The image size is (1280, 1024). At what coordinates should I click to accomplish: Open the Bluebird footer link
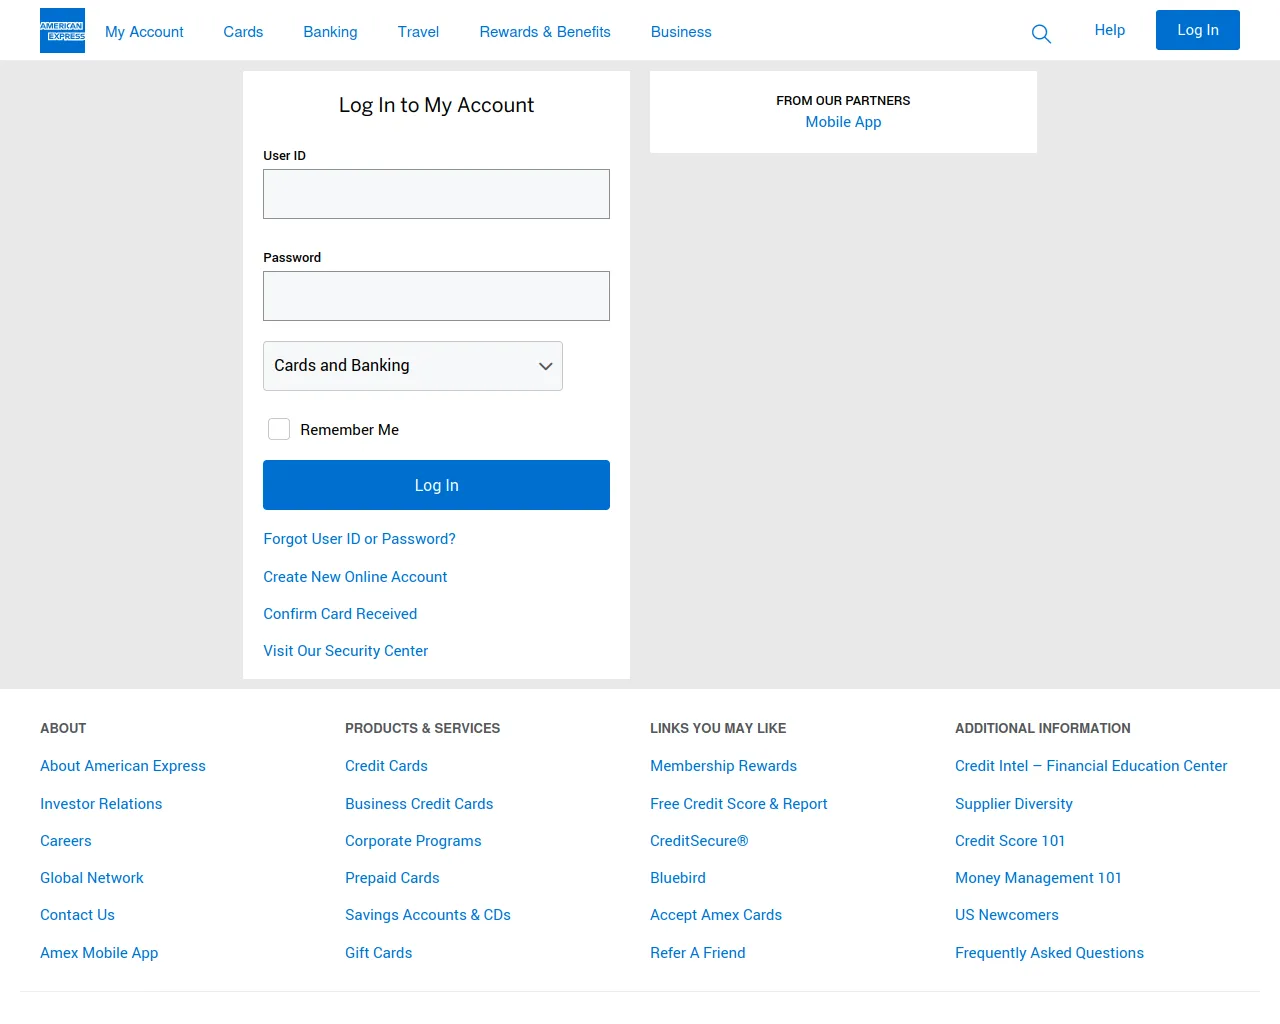coord(678,878)
